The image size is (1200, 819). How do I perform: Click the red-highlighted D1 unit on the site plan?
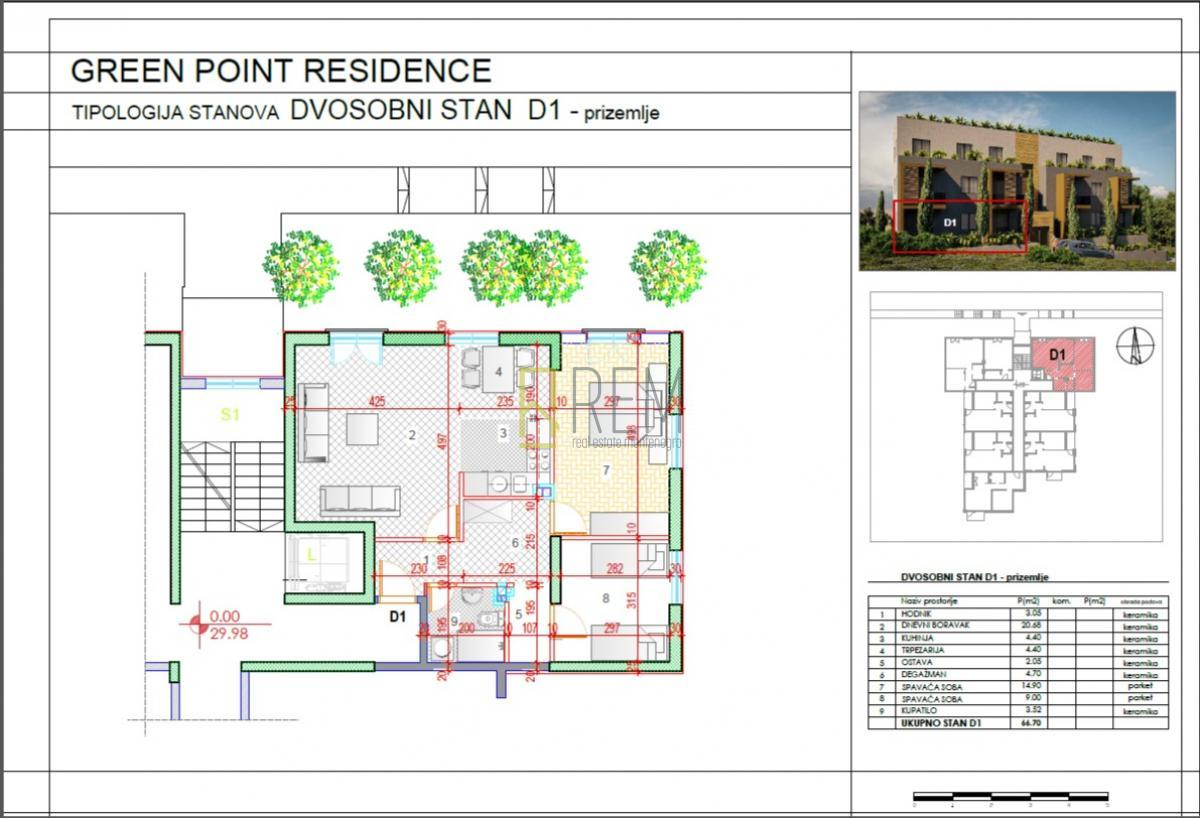tap(1063, 362)
